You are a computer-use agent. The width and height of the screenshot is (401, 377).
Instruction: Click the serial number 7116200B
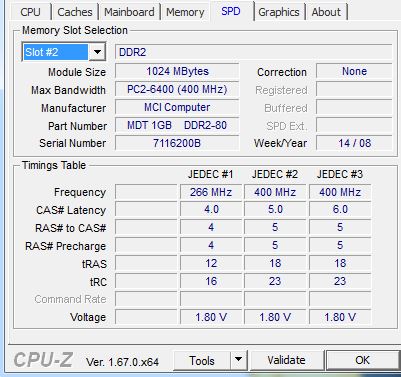(x=177, y=143)
